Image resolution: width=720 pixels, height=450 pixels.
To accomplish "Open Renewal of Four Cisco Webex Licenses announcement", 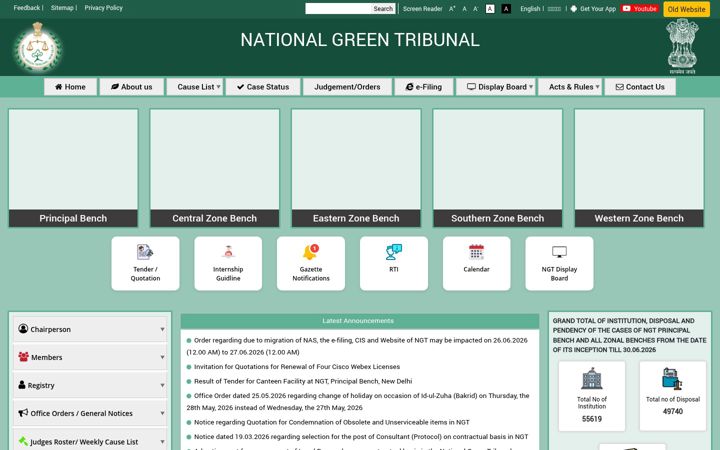I will coord(297,366).
